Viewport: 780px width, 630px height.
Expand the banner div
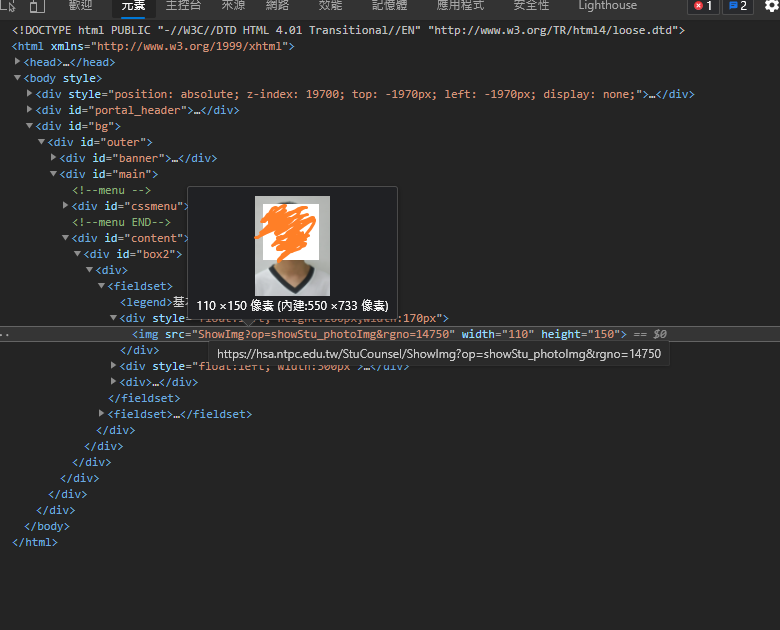pyautogui.click(x=53, y=157)
